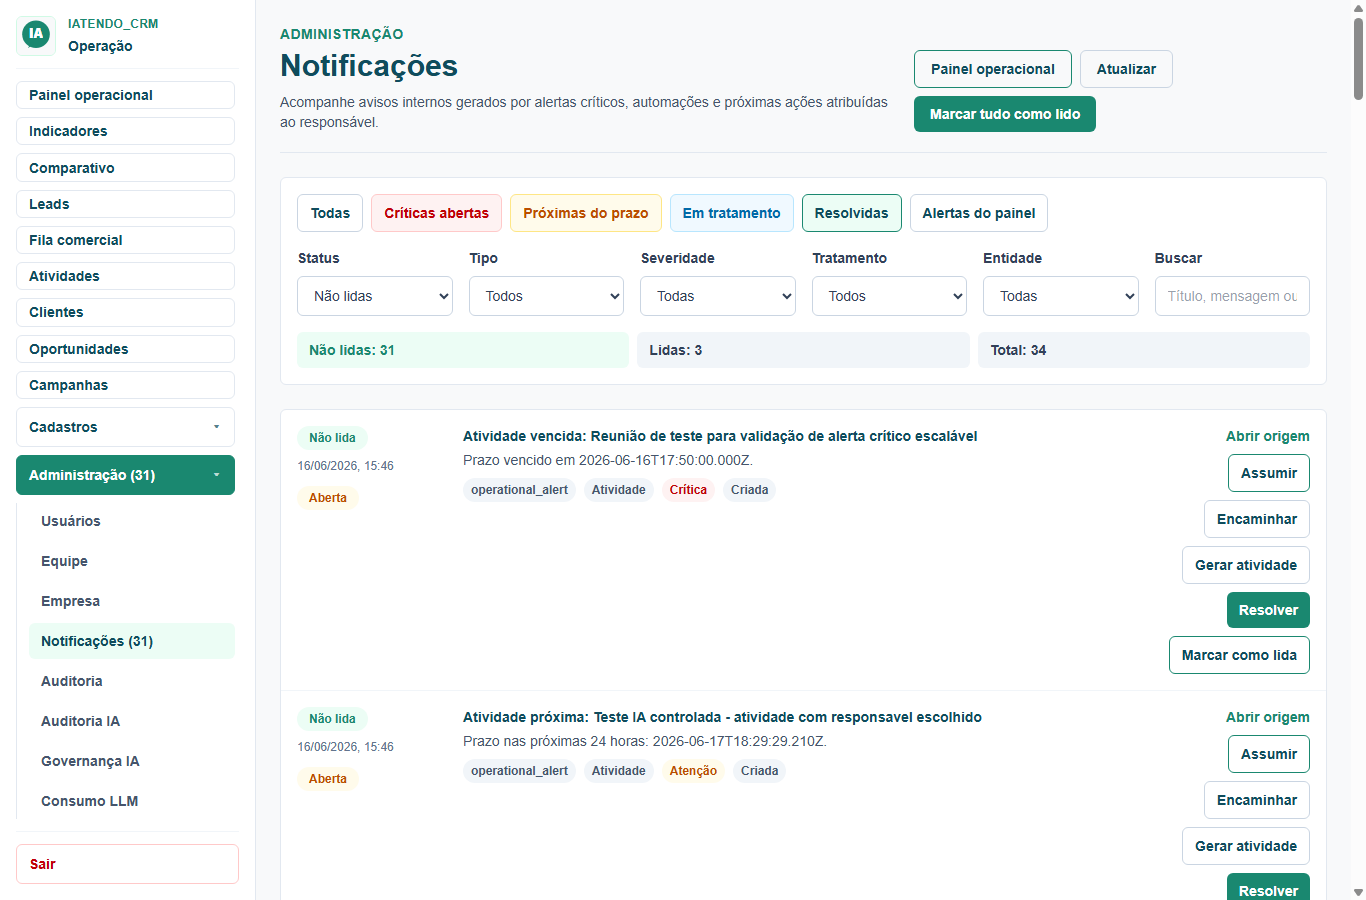Open Indicadores in sidebar
The width and height of the screenshot is (1366, 900).
click(125, 131)
